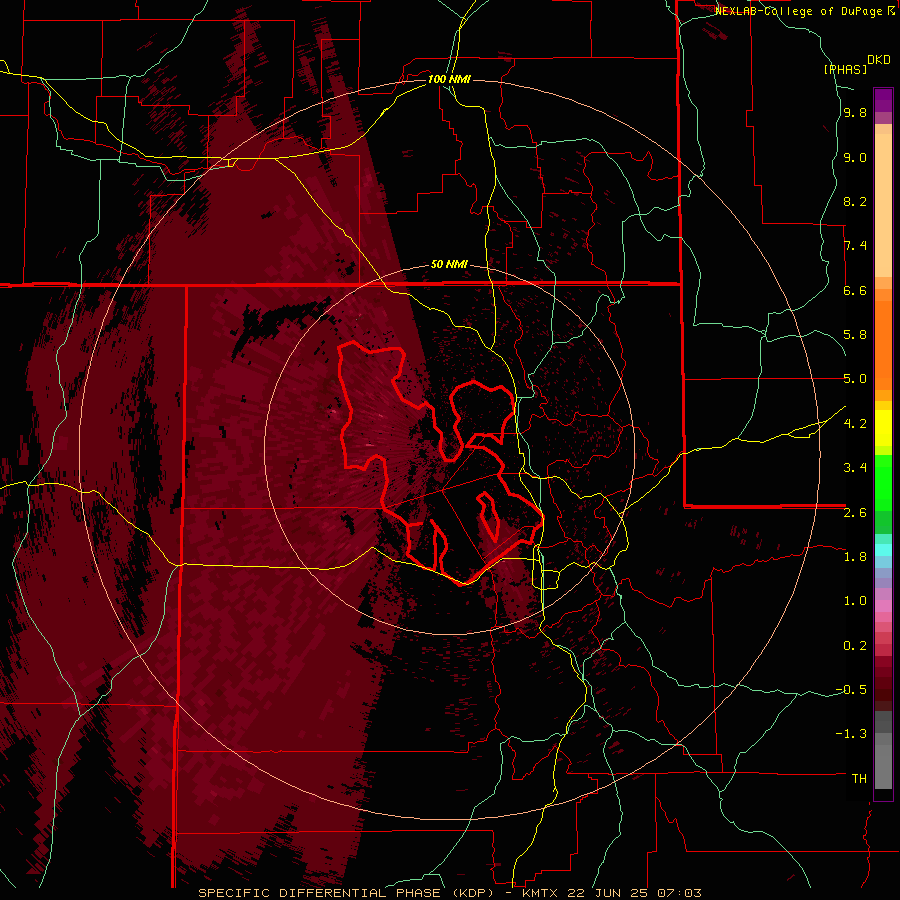Click the 0.2 legend value

tap(855, 646)
